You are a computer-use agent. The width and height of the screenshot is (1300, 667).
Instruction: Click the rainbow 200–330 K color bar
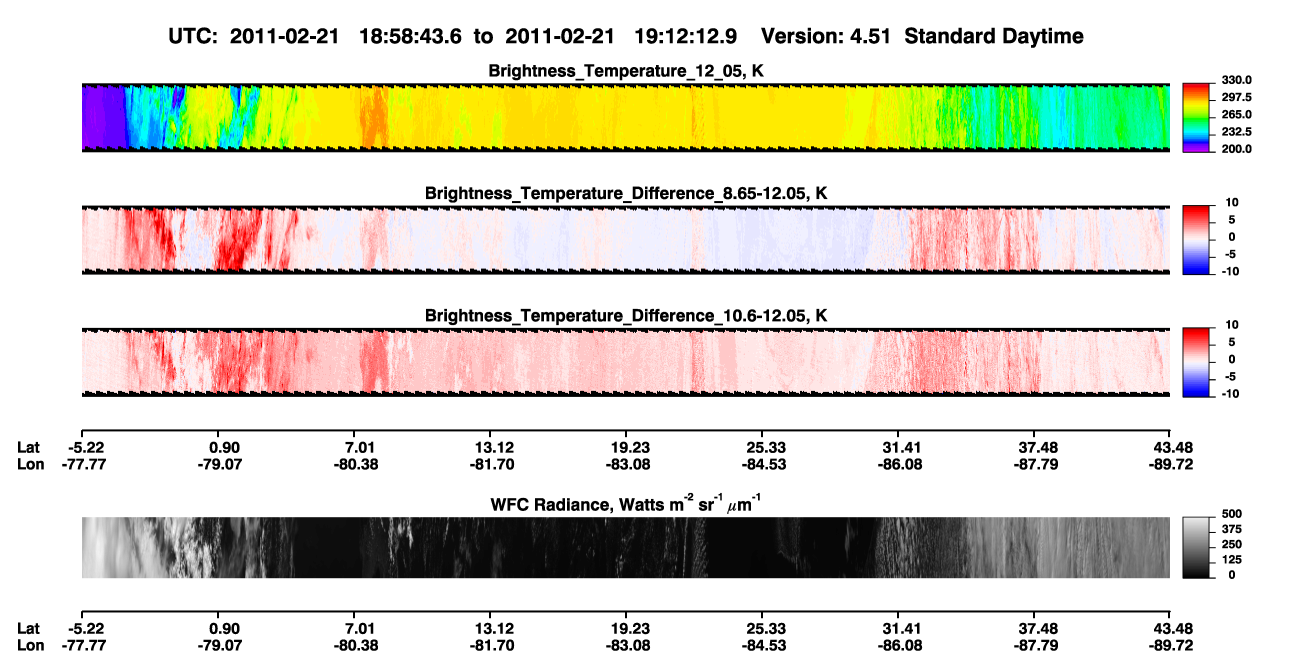point(1195,117)
